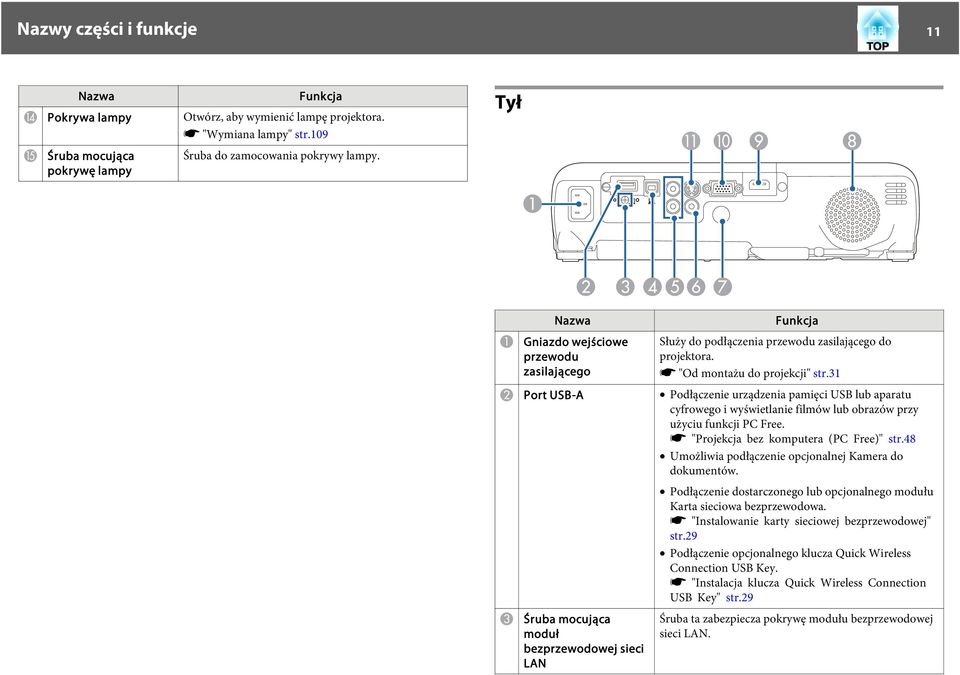The height and width of the screenshot is (675, 960).
Task: Click the speaker grille in the rear diagram
Action: click(852, 214)
